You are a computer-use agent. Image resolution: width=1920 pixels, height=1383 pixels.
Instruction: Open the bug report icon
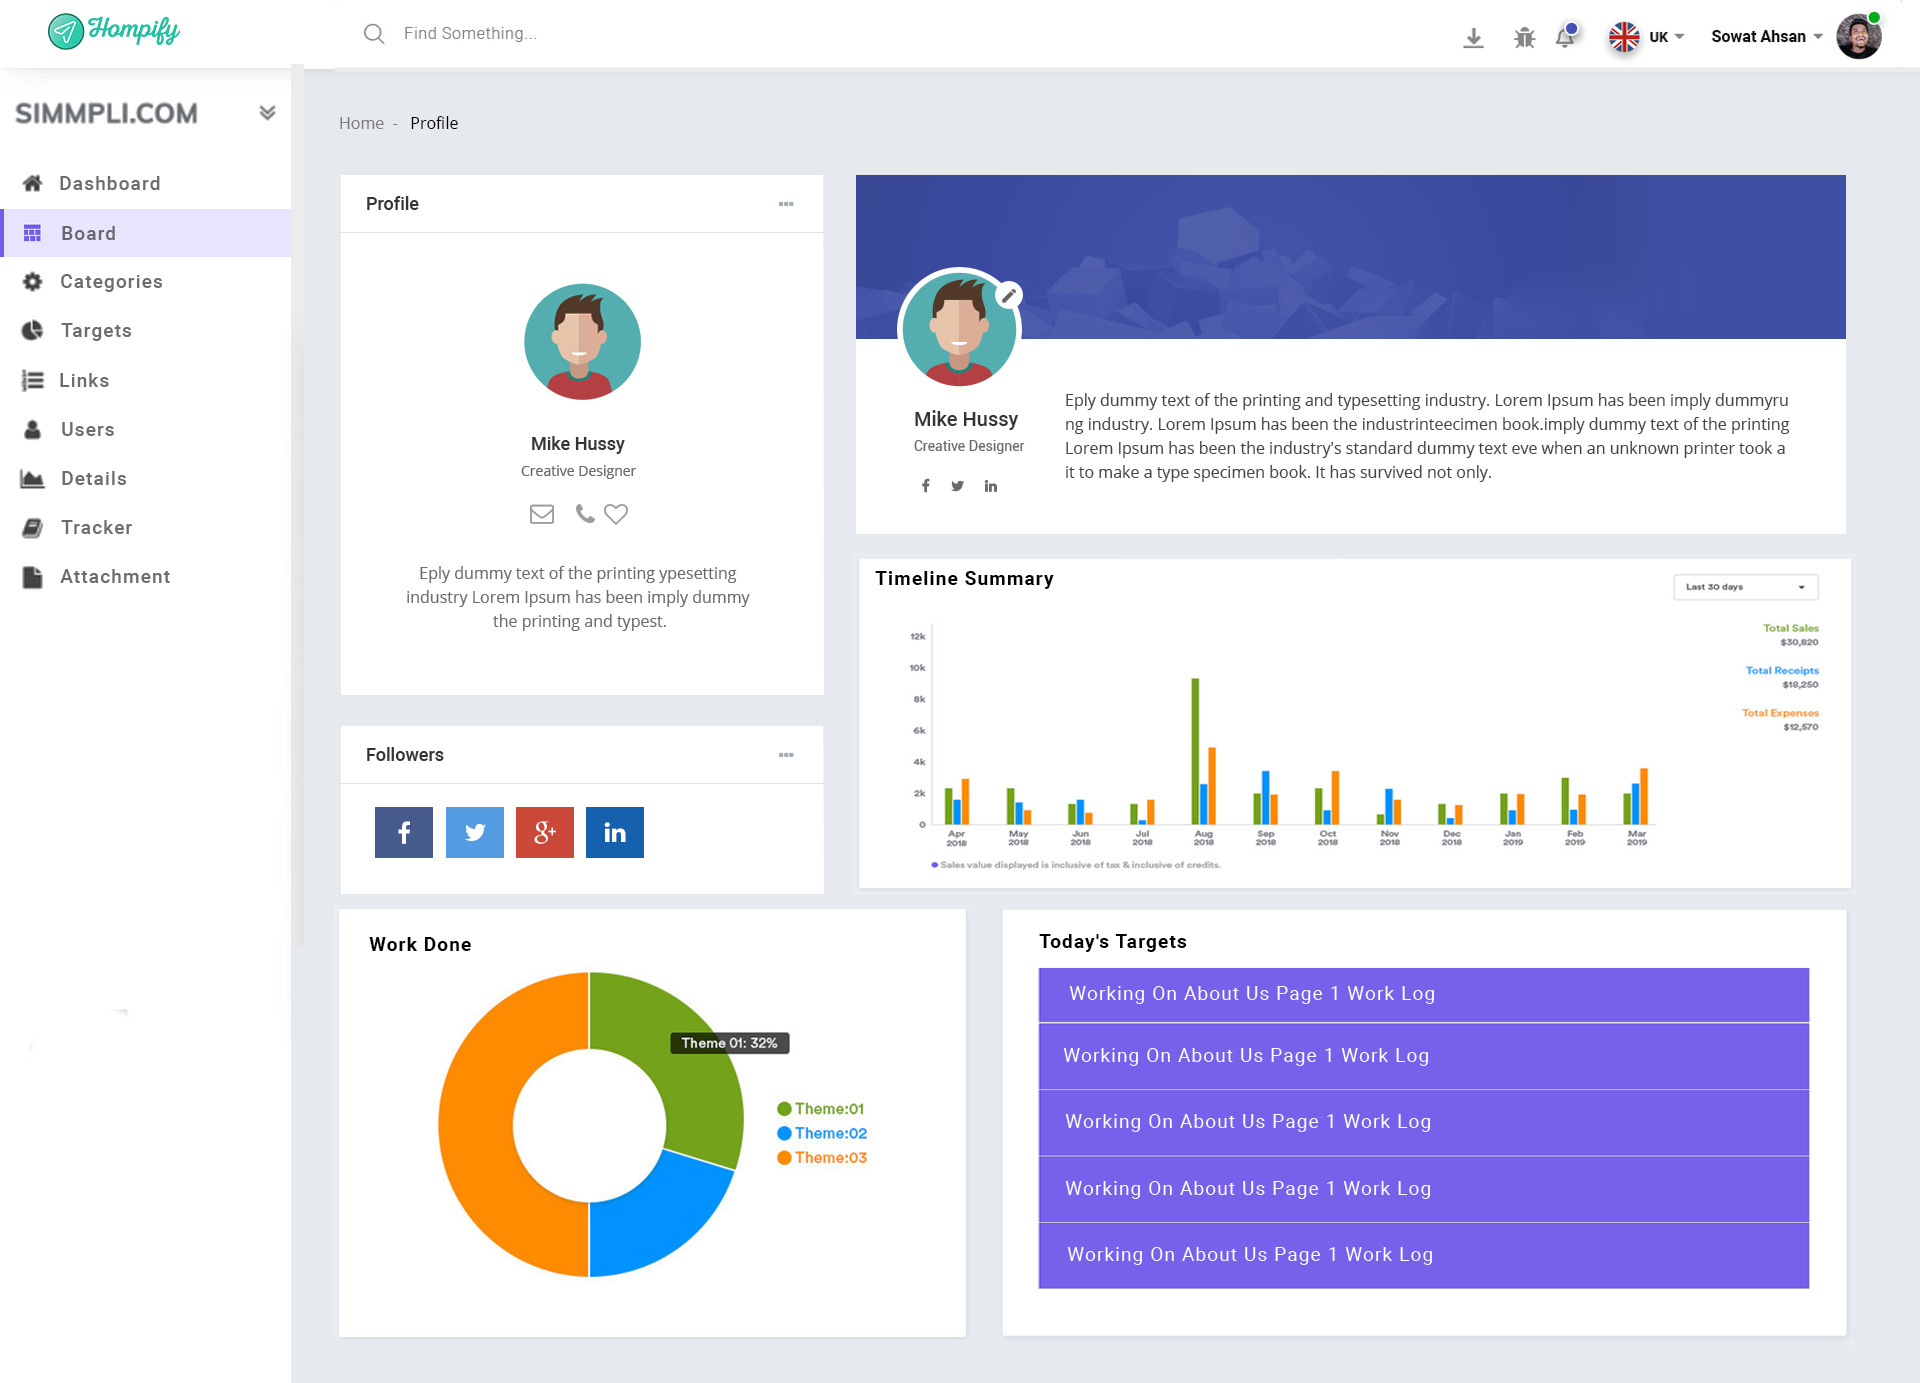[1524, 38]
